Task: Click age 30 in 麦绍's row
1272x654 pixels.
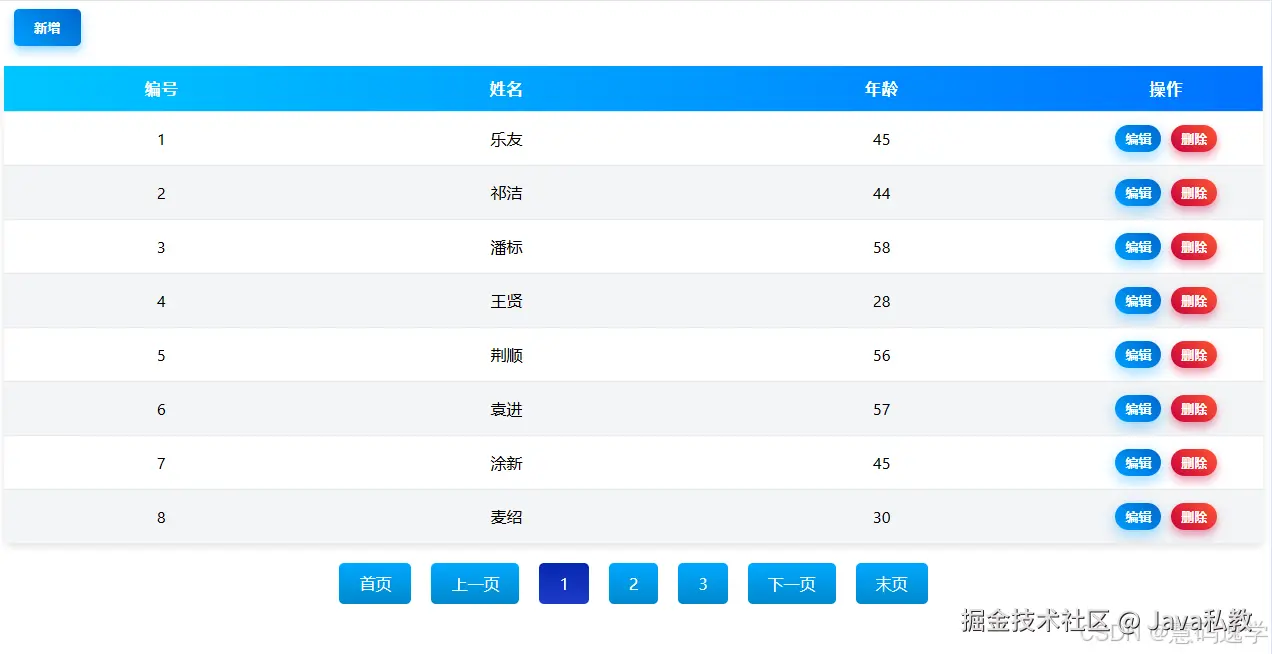Action: coord(881,518)
